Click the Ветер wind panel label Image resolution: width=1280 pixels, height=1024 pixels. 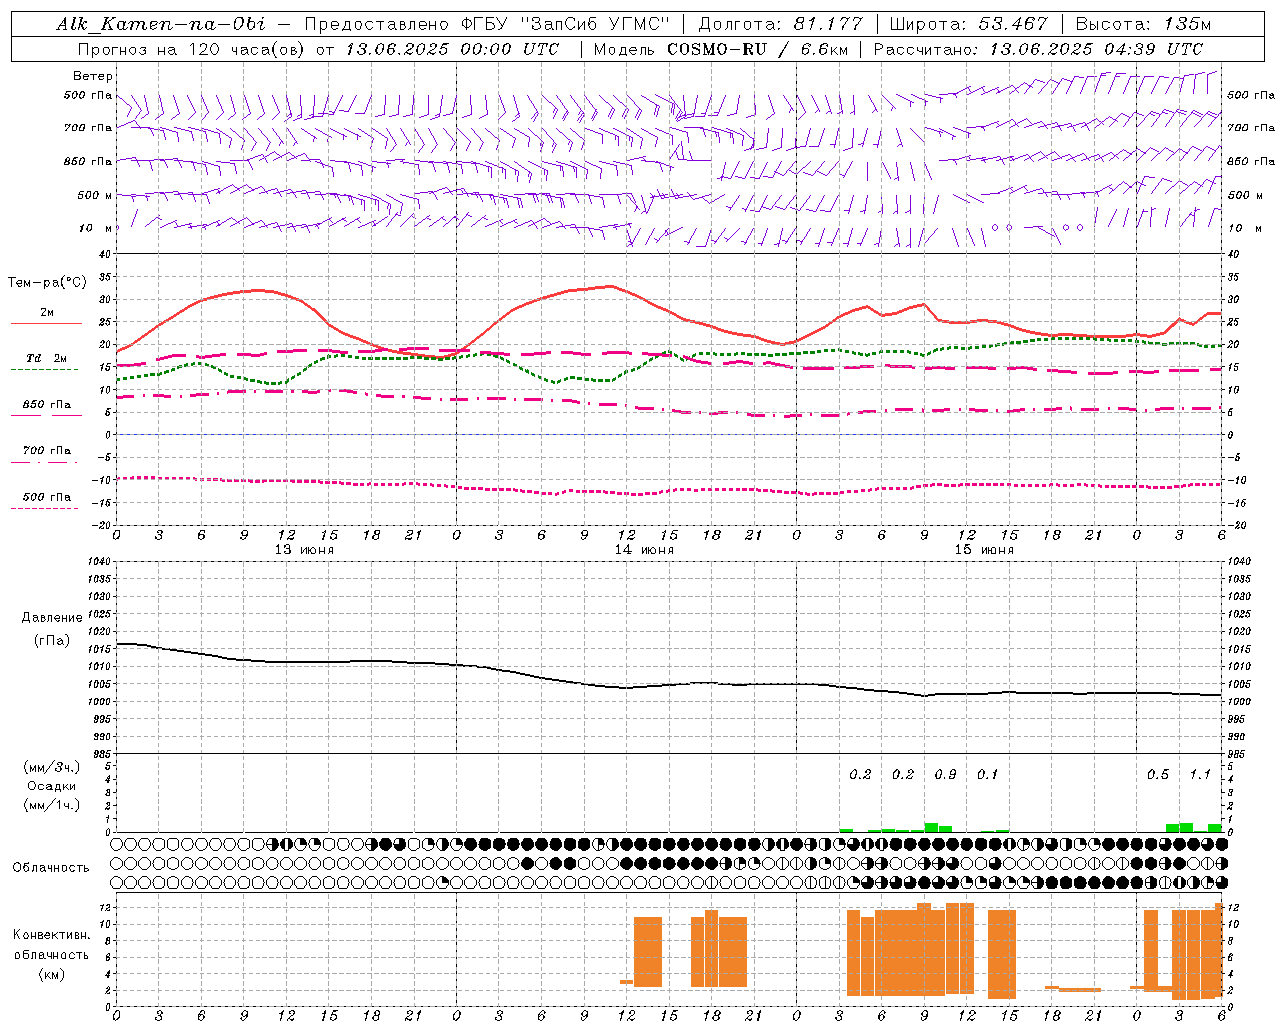pos(93,76)
